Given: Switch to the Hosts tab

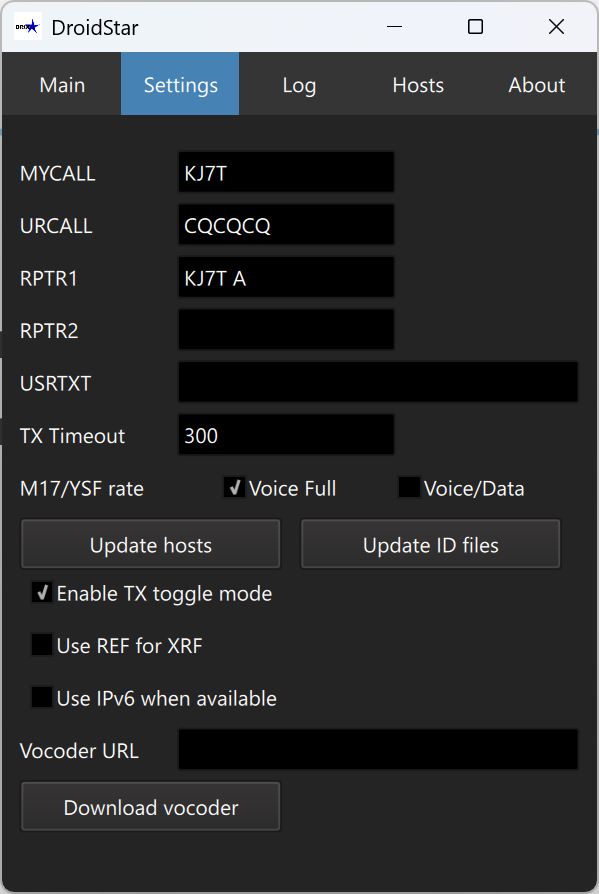Looking at the screenshot, I should coord(417,85).
